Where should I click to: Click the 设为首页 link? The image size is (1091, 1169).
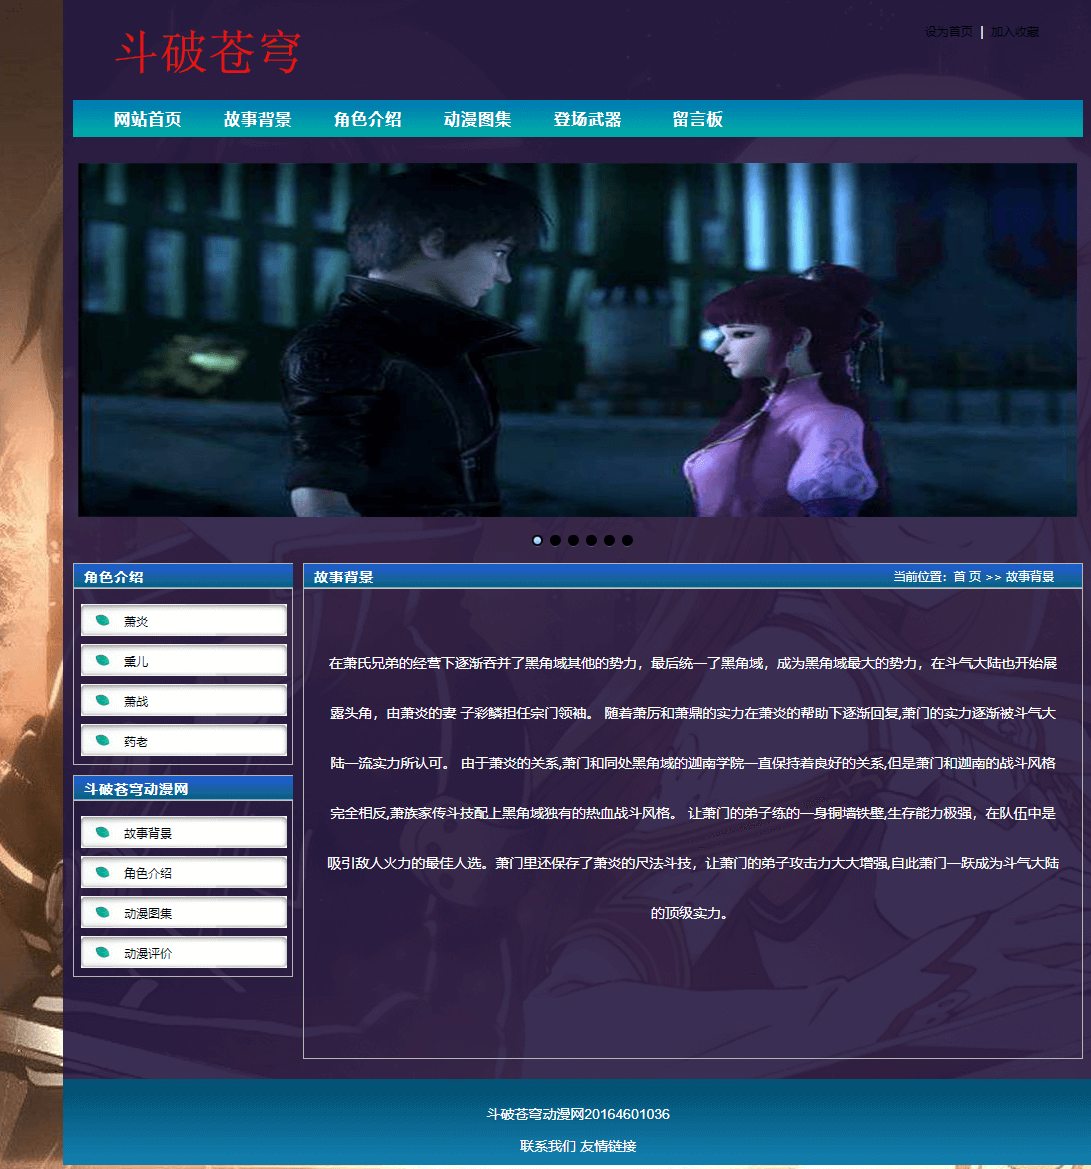pos(949,31)
